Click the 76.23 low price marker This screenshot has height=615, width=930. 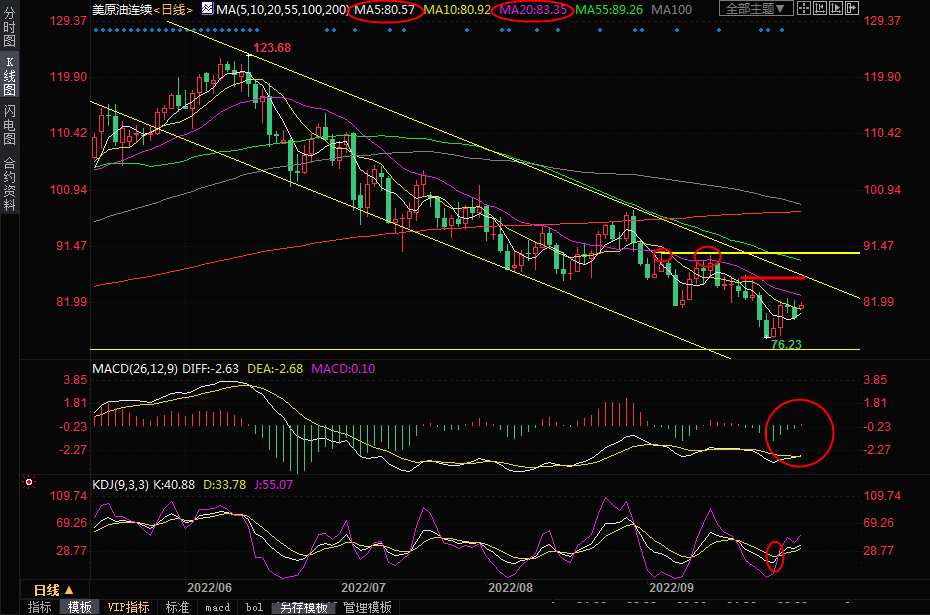tap(787, 344)
